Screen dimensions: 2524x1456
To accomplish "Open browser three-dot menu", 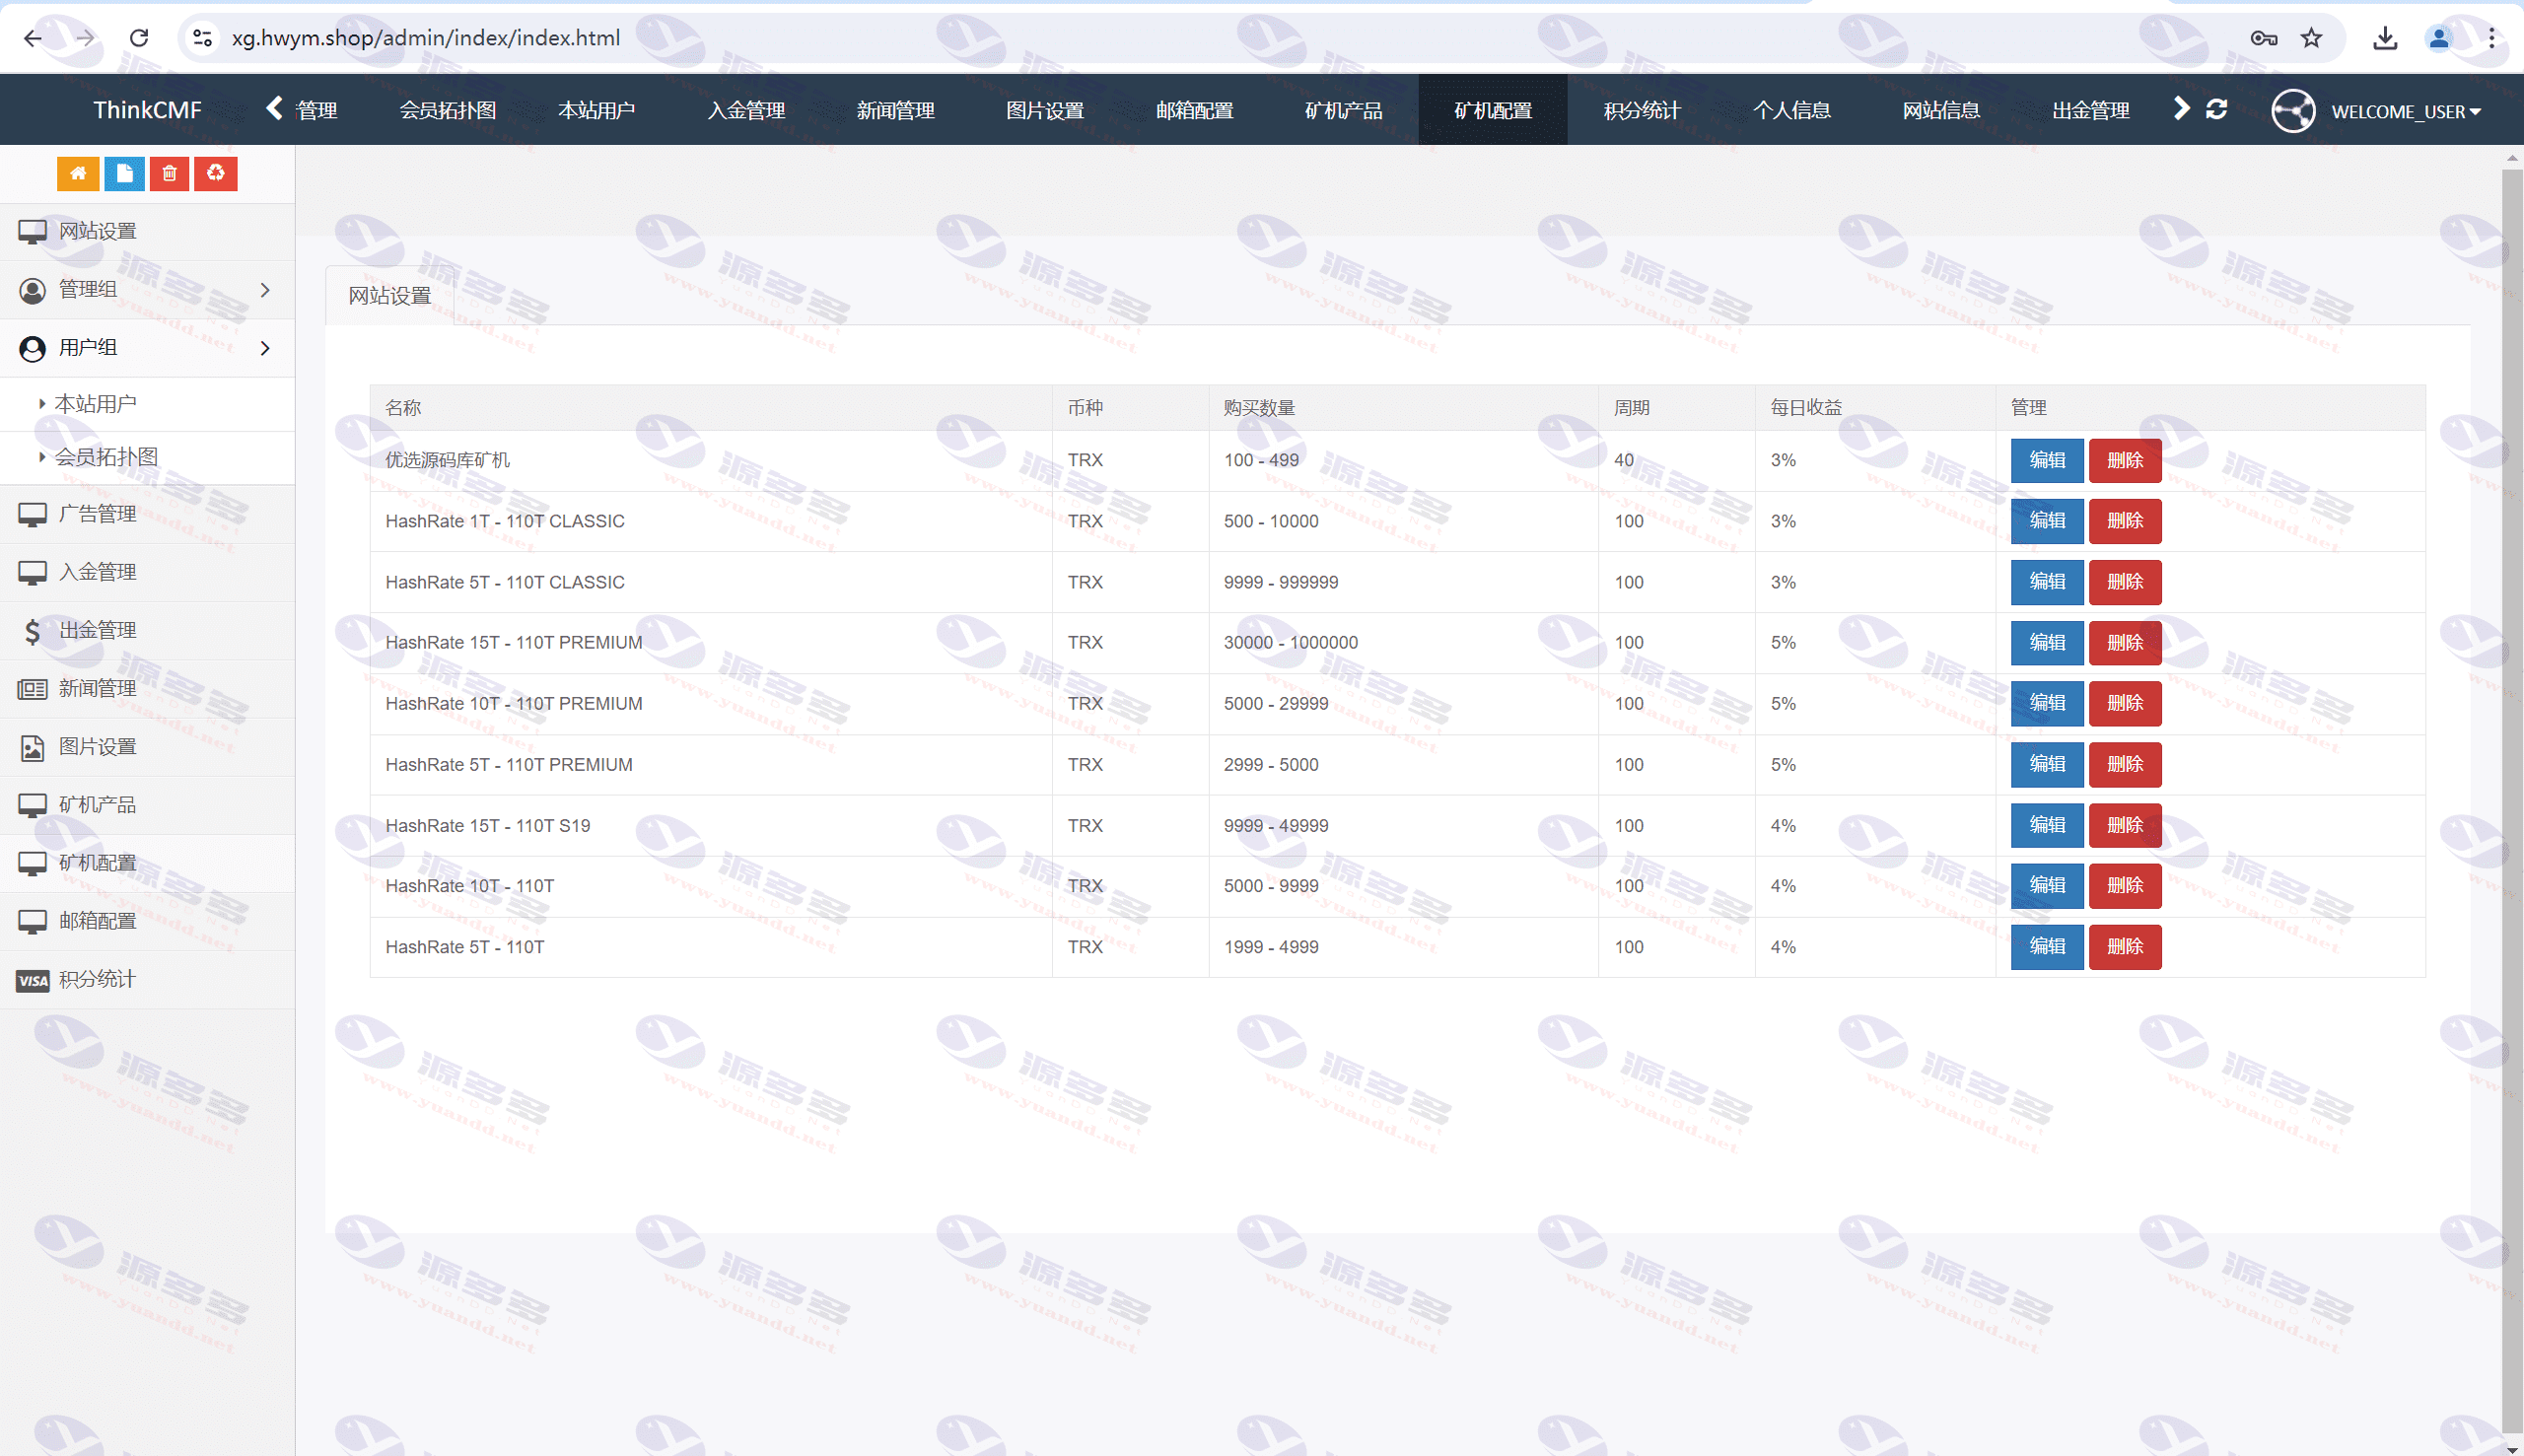I will [x=2492, y=38].
